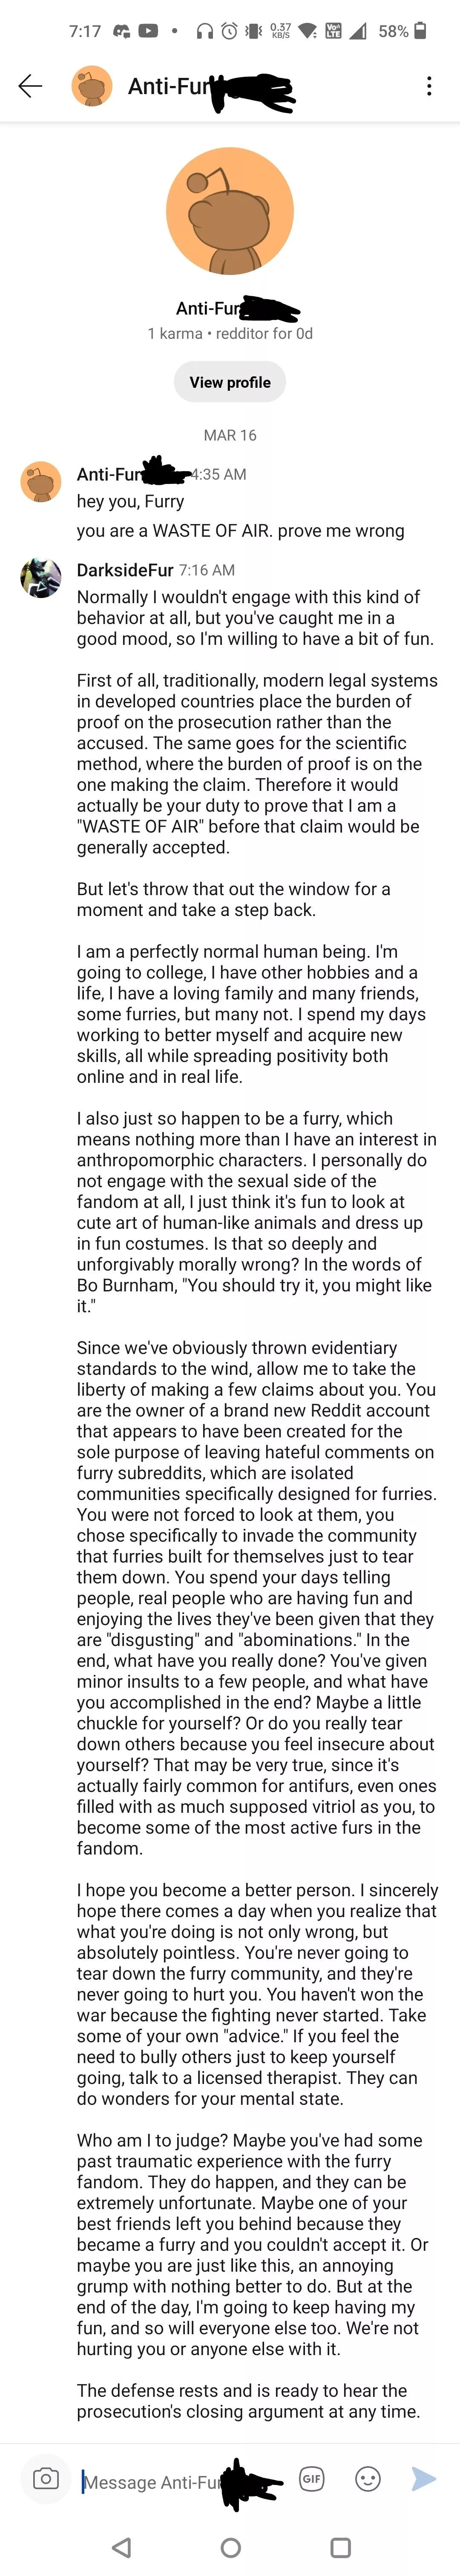Tap "The defense rests" closing paragraph

pos(248,2400)
